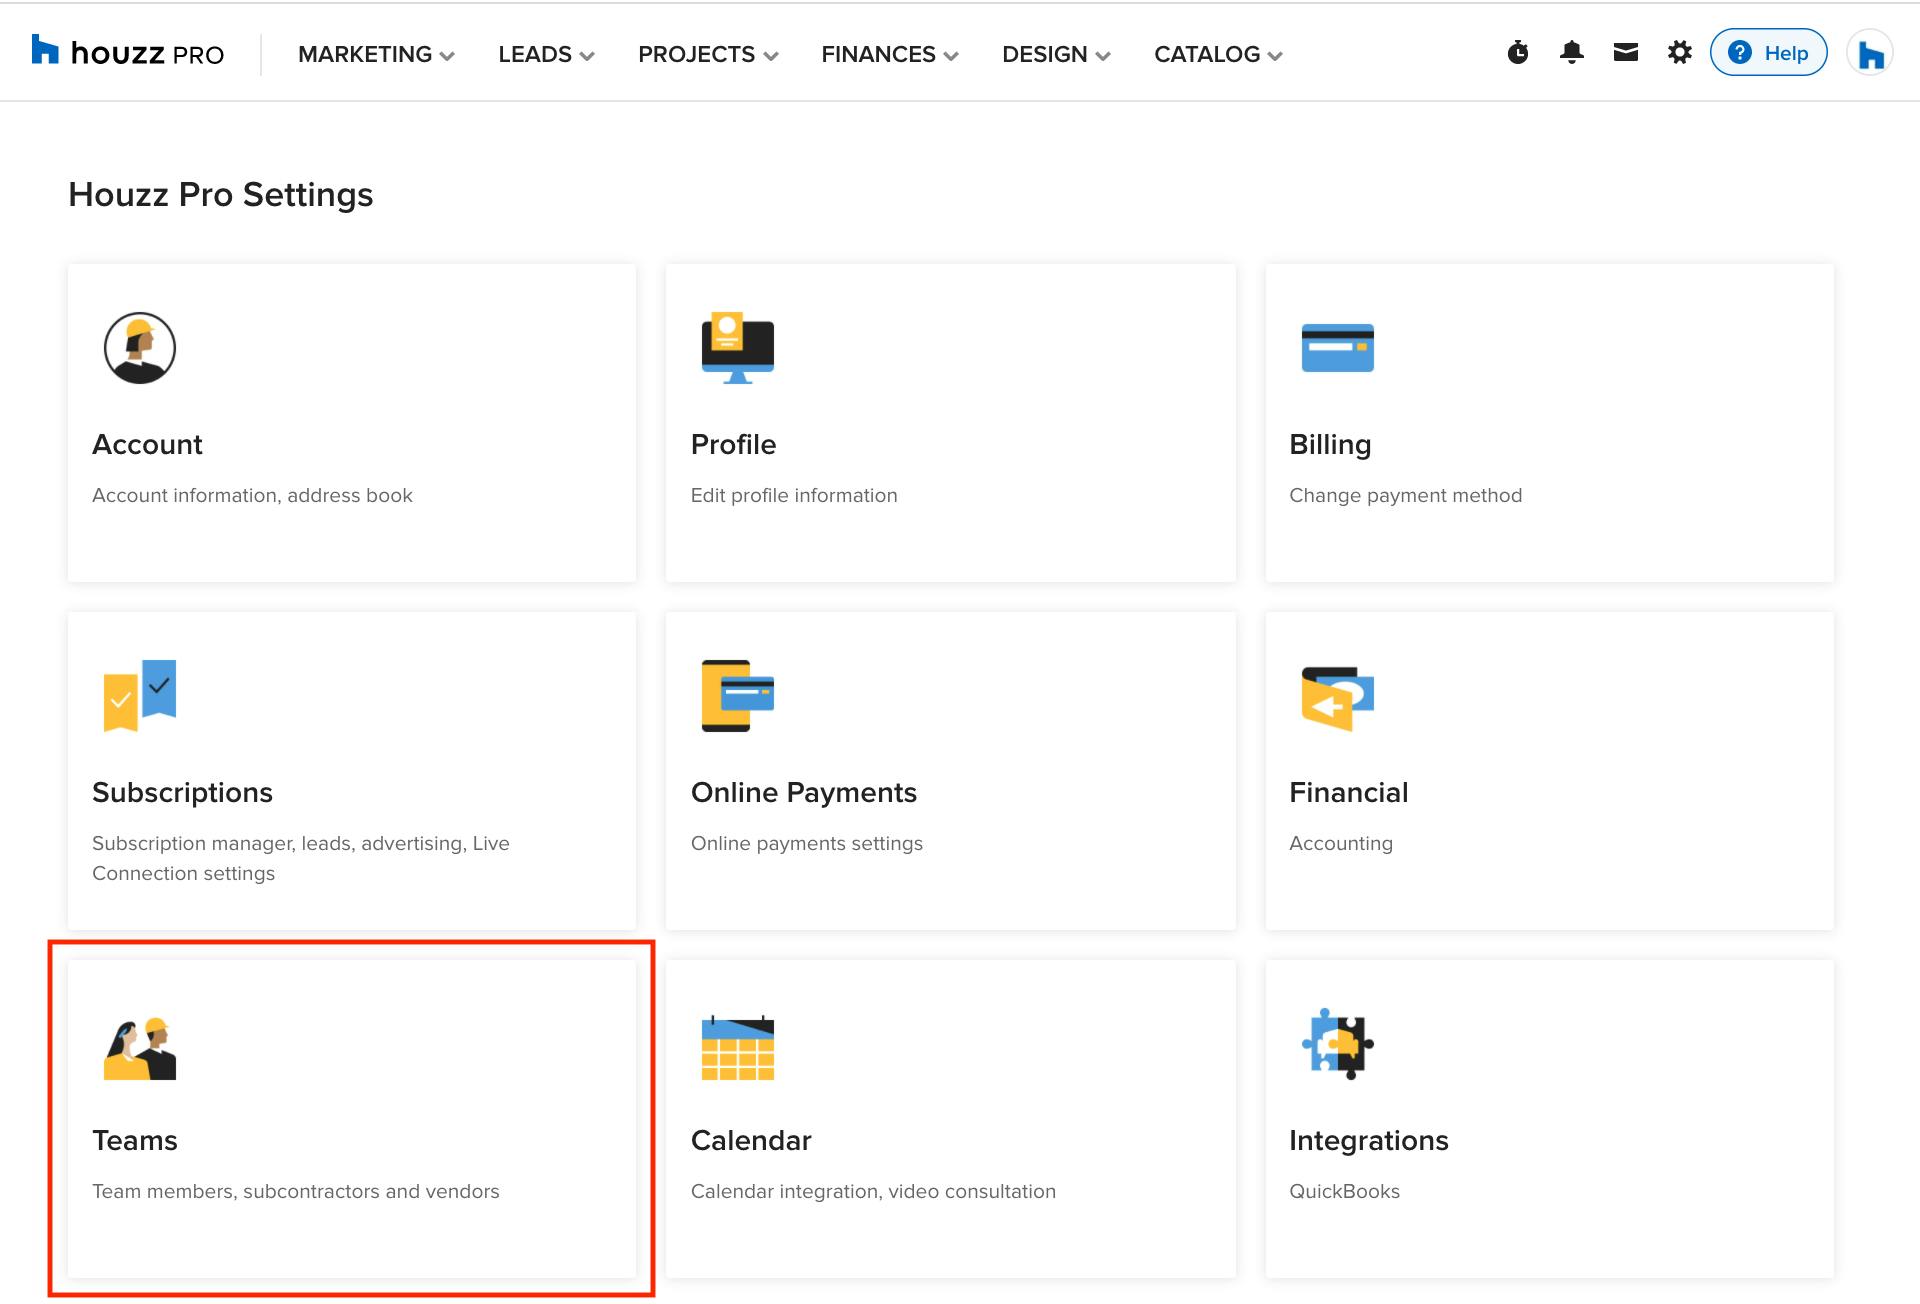Click 'Accounting' description text

click(1340, 843)
